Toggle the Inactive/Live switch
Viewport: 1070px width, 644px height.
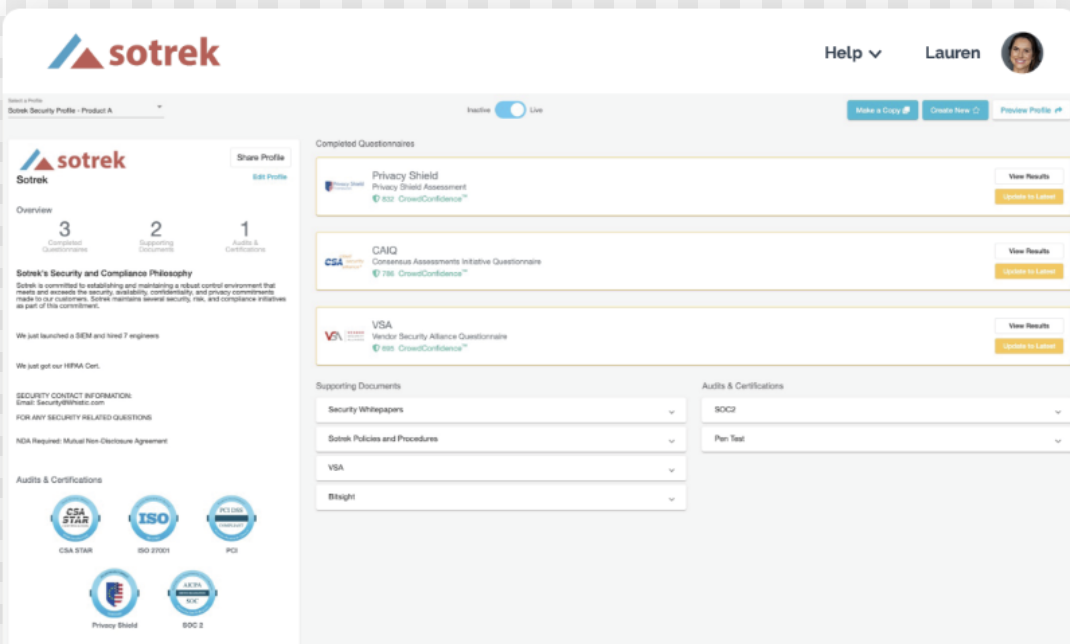point(510,110)
